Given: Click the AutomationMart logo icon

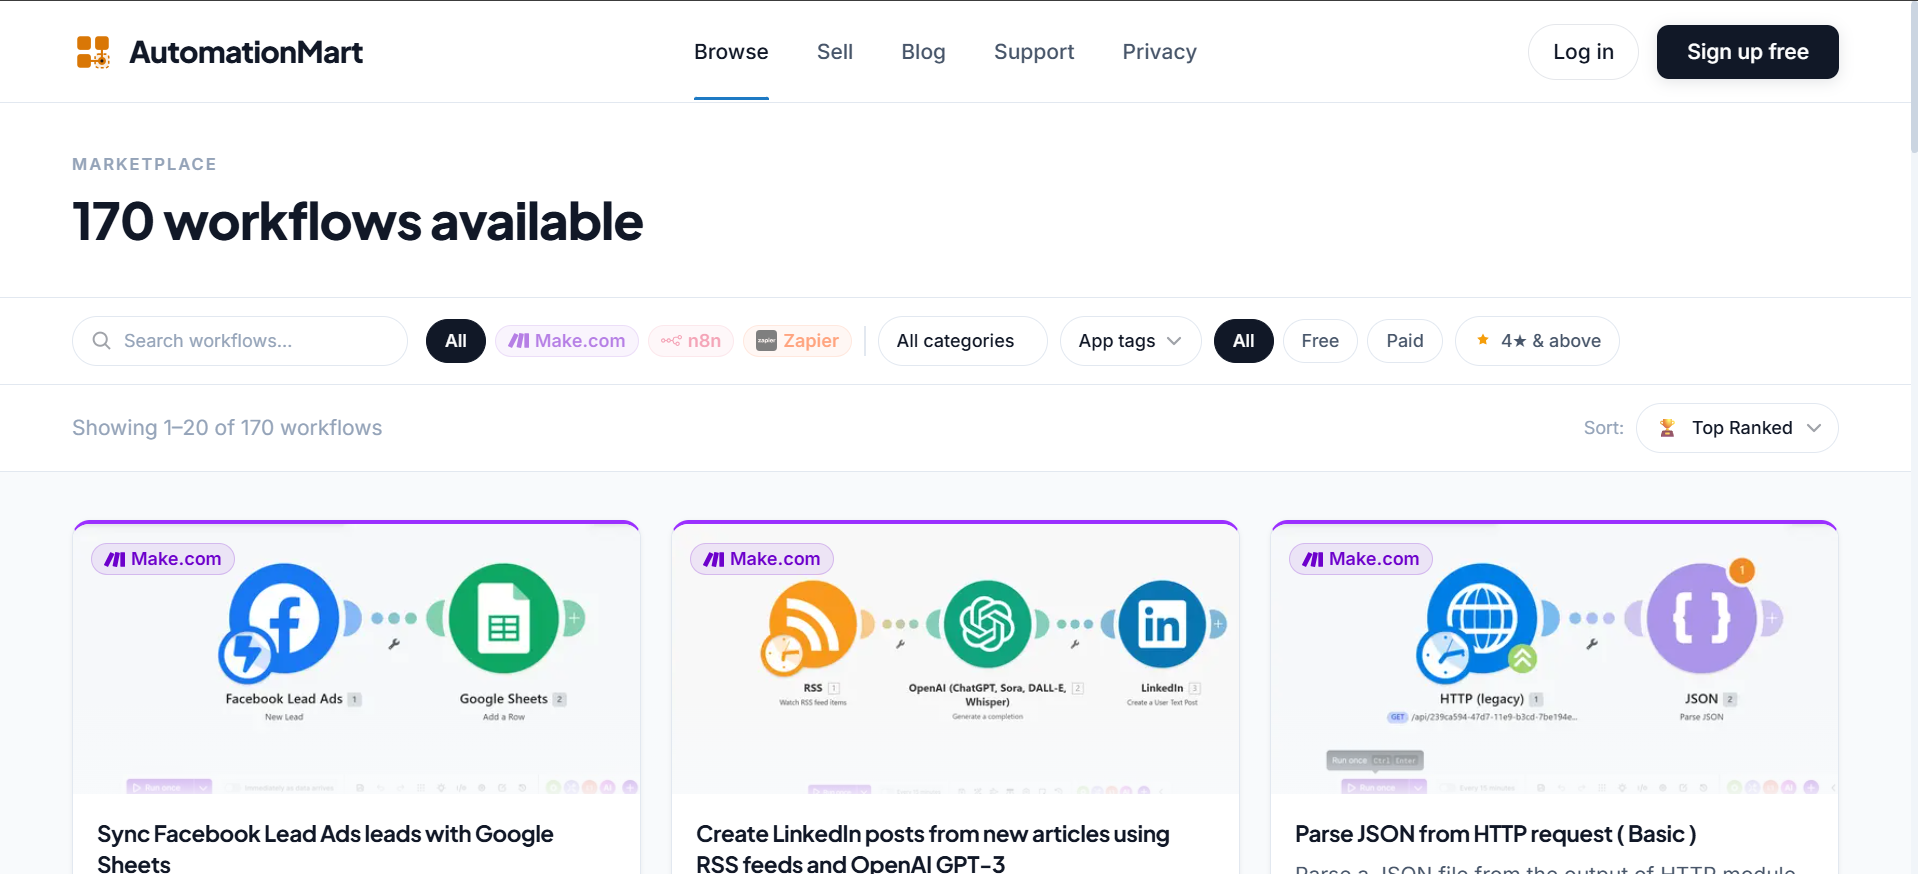Looking at the screenshot, I should [93, 52].
